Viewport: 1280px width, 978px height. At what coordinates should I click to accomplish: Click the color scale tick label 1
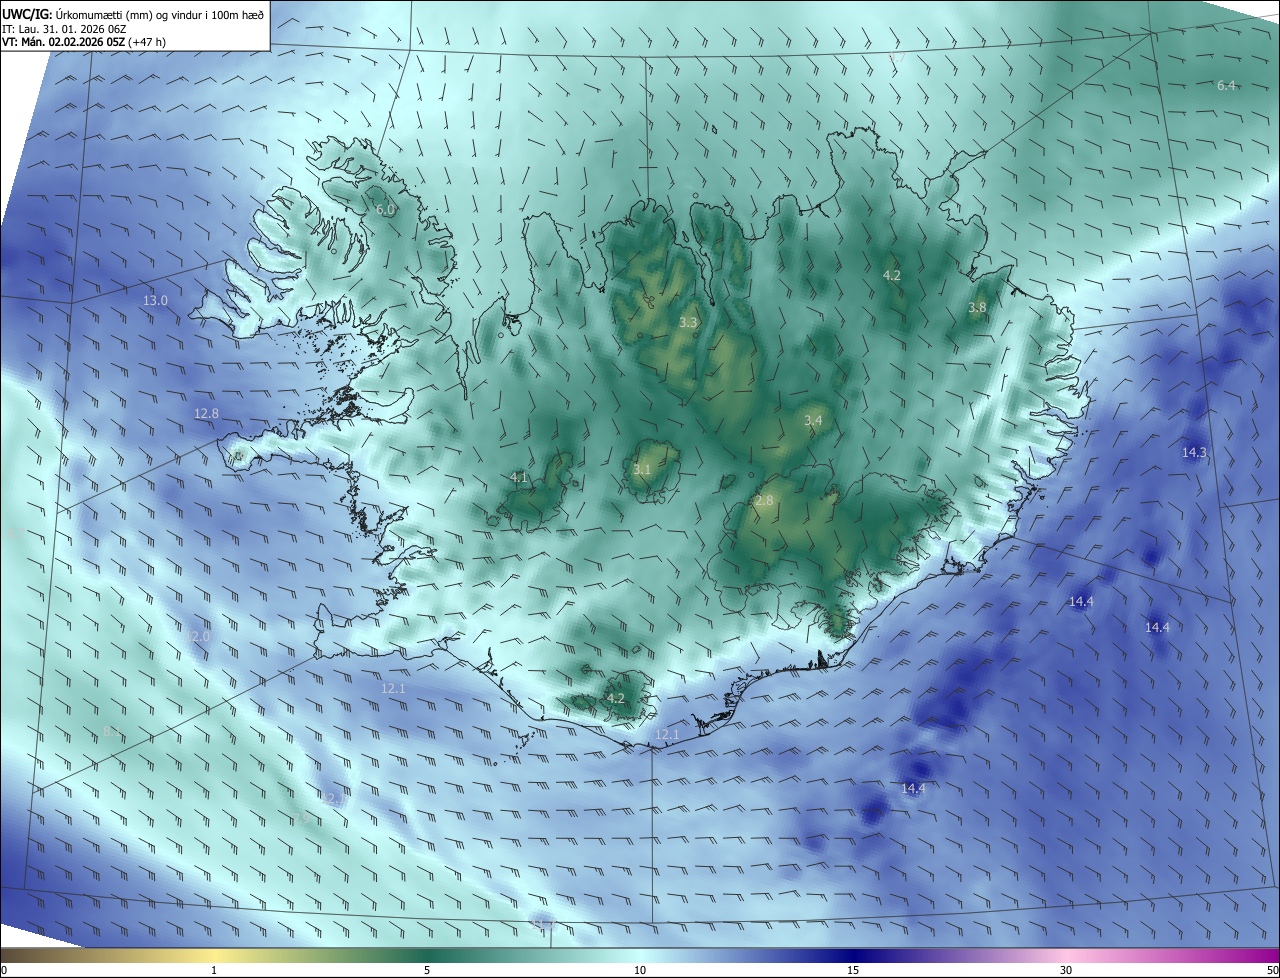pyautogui.click(x=214, y=970)
